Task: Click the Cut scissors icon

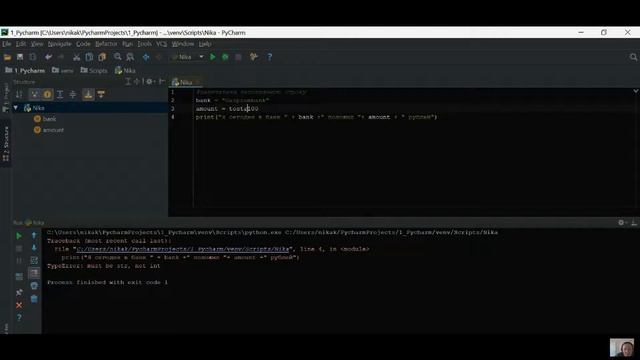Action: (76, 57)
